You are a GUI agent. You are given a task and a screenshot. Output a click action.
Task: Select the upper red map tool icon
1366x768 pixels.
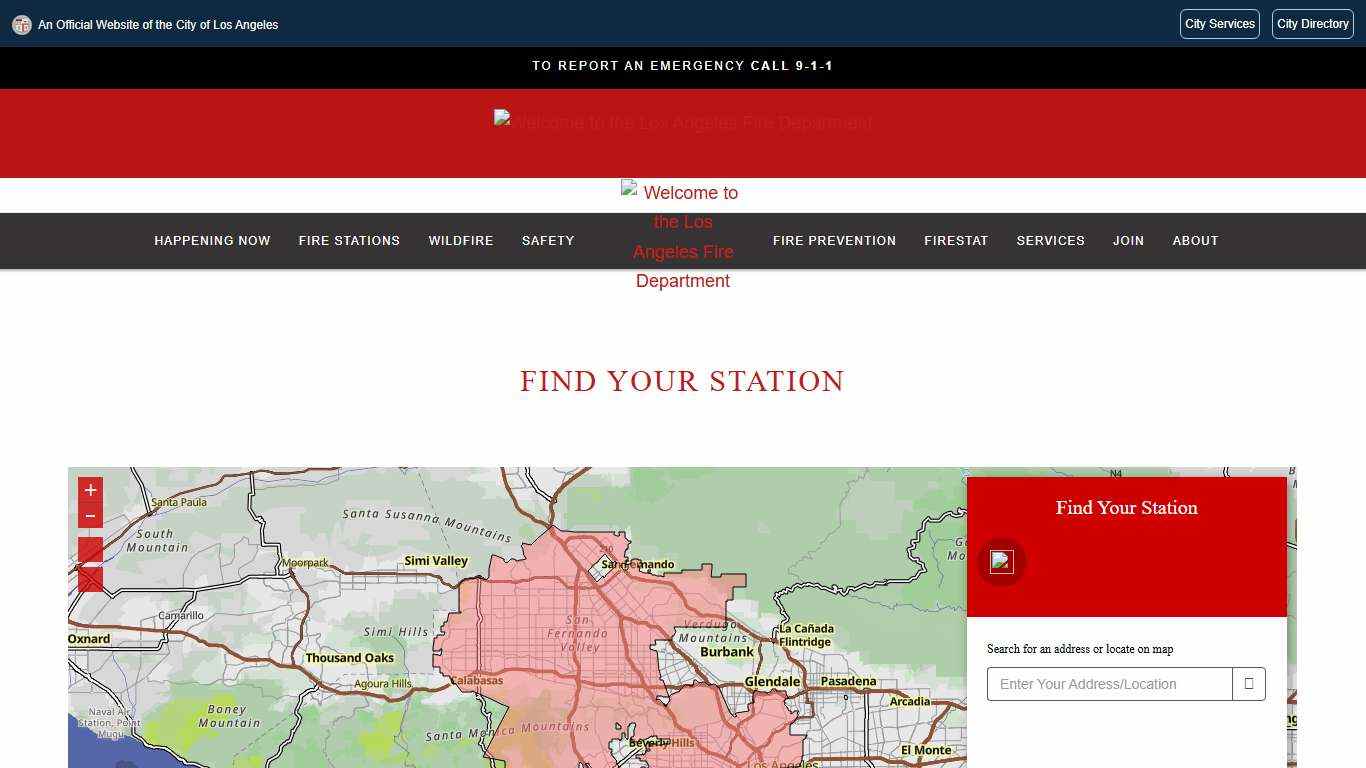coord(90,551)
